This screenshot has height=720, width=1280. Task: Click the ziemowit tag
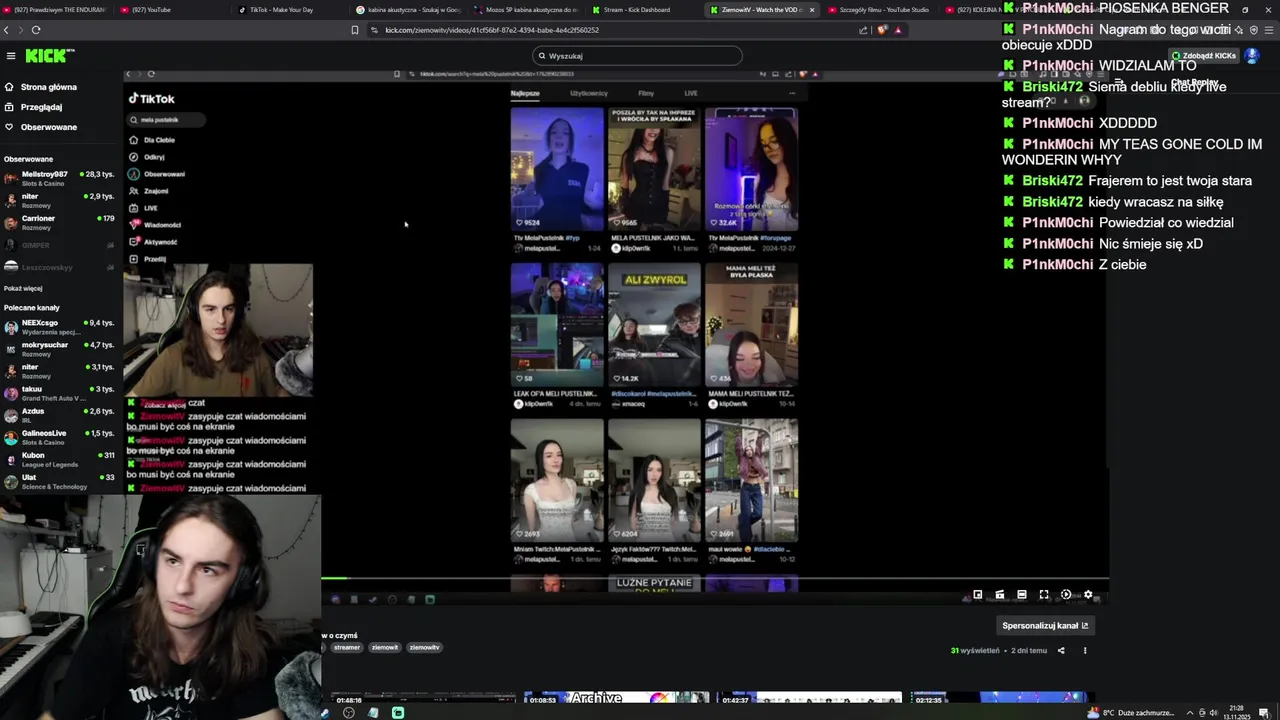pyautogui.click(x=385, y=648)
